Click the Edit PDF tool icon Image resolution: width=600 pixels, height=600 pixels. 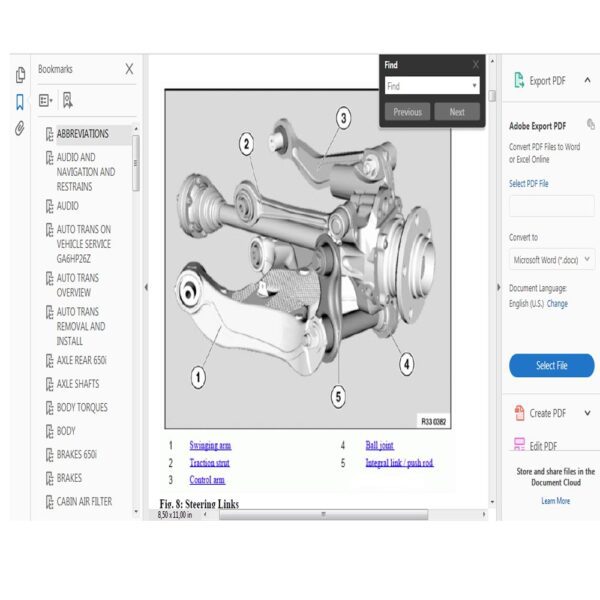coord(519,445)
